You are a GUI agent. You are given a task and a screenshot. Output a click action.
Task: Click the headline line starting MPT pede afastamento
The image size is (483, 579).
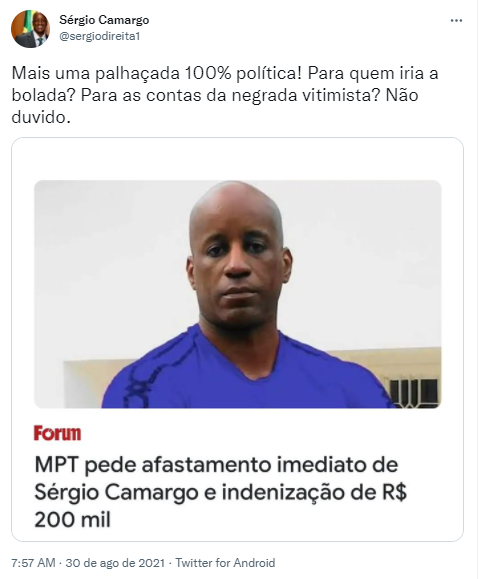click(x=216, y=465)
